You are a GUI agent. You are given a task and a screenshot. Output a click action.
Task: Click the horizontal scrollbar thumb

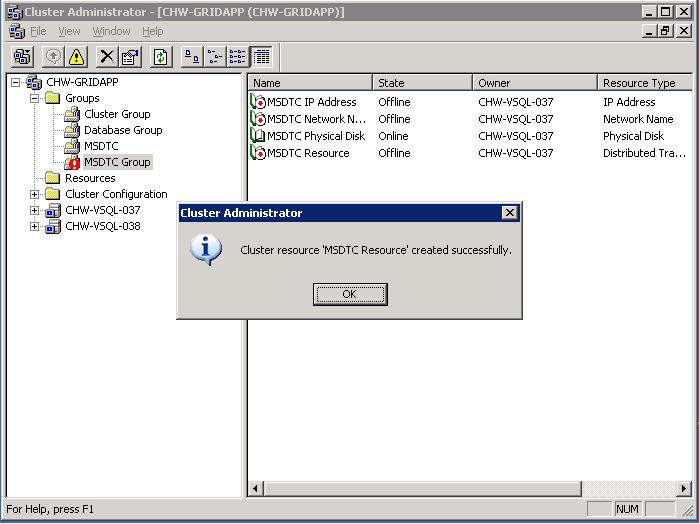tap(422, 489)
